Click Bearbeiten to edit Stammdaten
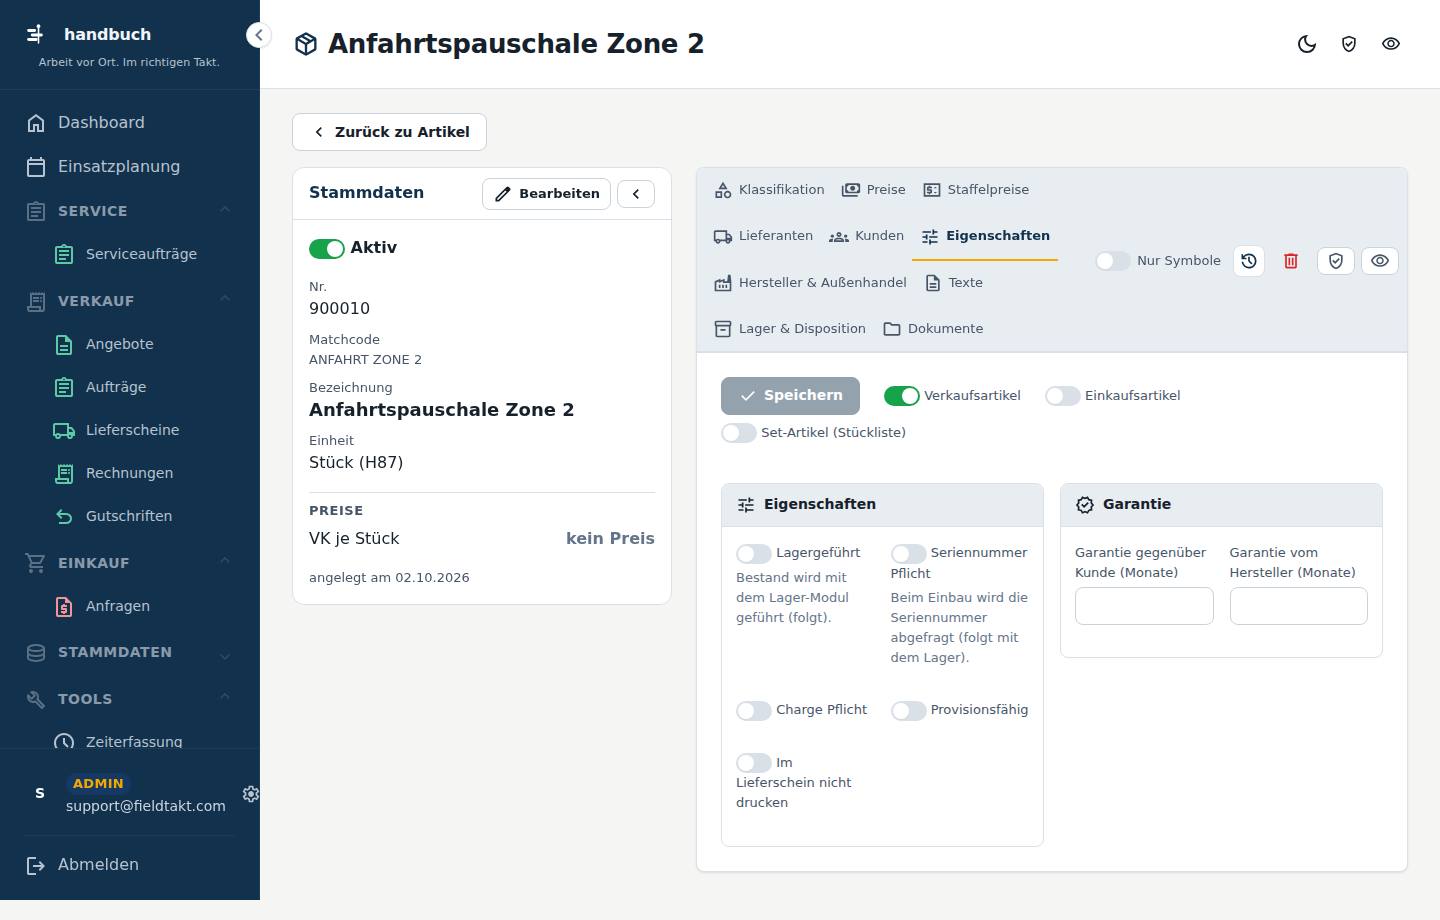The image size is (1440, 920). 546,194
